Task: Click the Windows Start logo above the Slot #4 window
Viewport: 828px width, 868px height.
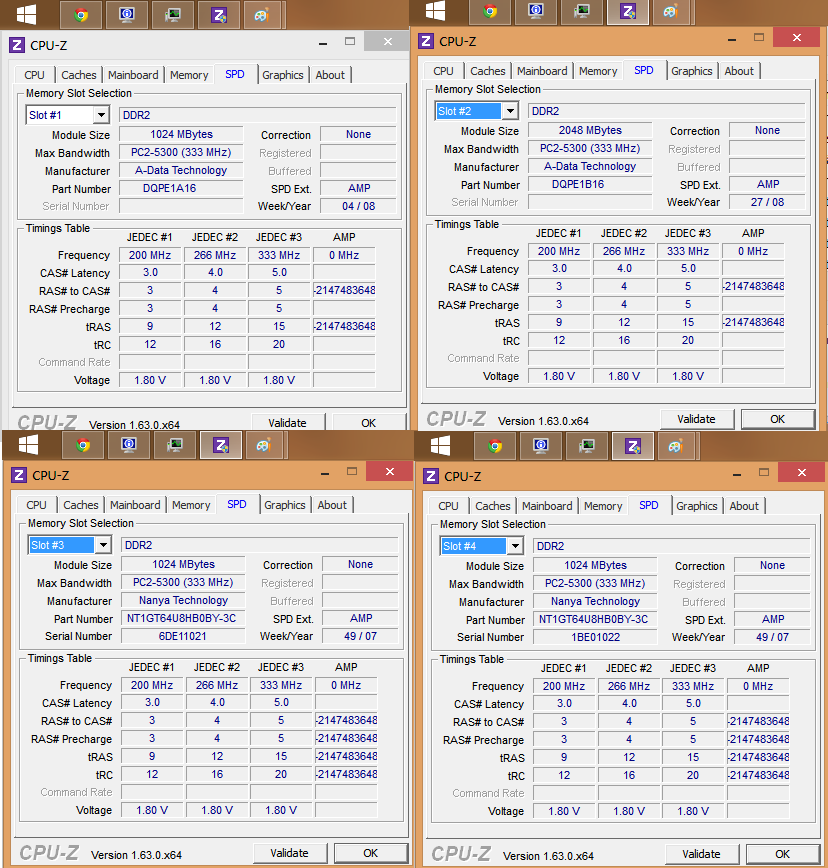Action: pyautogui.click(x=441, y=446)
